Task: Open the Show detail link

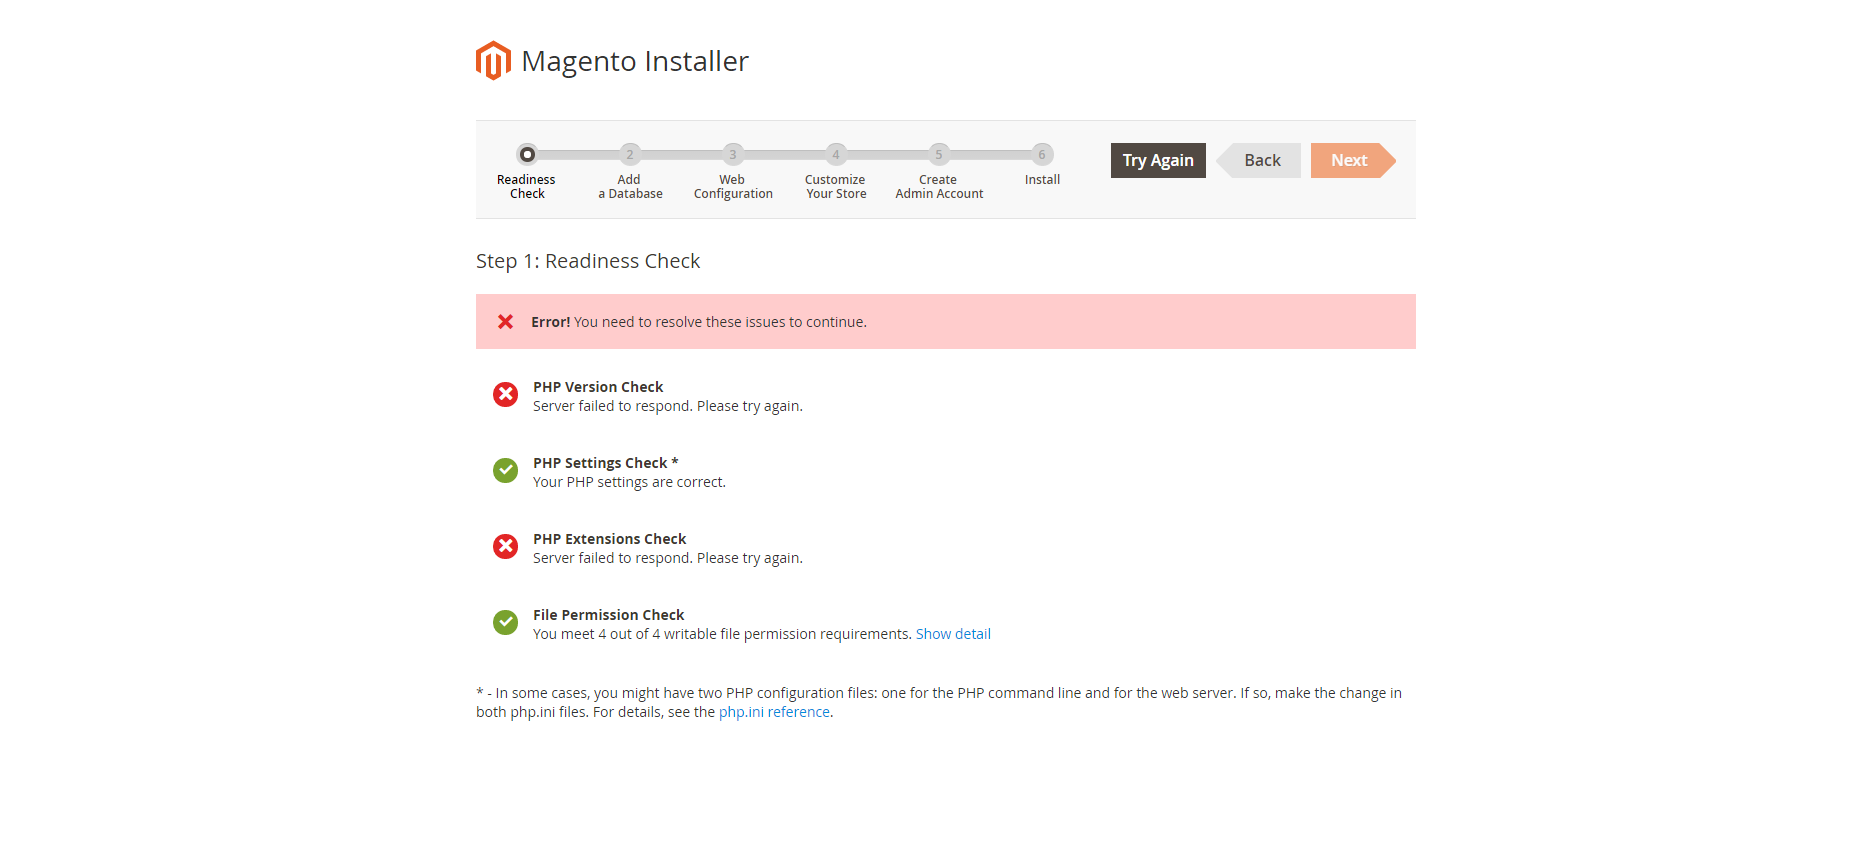Action: (x=953, y=634)
